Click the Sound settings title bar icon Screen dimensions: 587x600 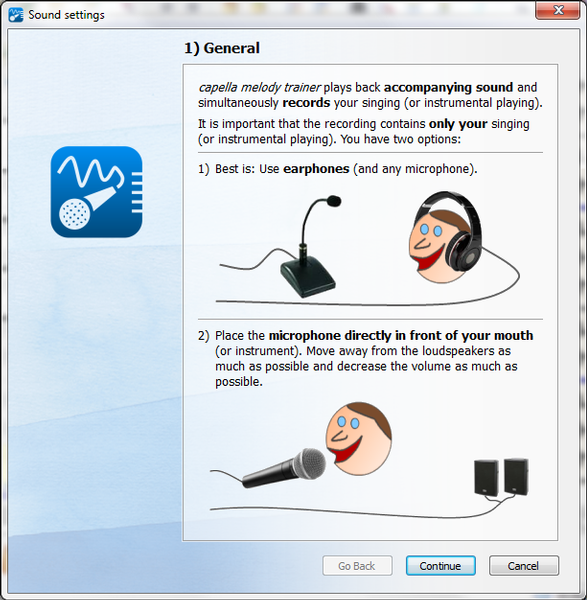click(16, 15)
